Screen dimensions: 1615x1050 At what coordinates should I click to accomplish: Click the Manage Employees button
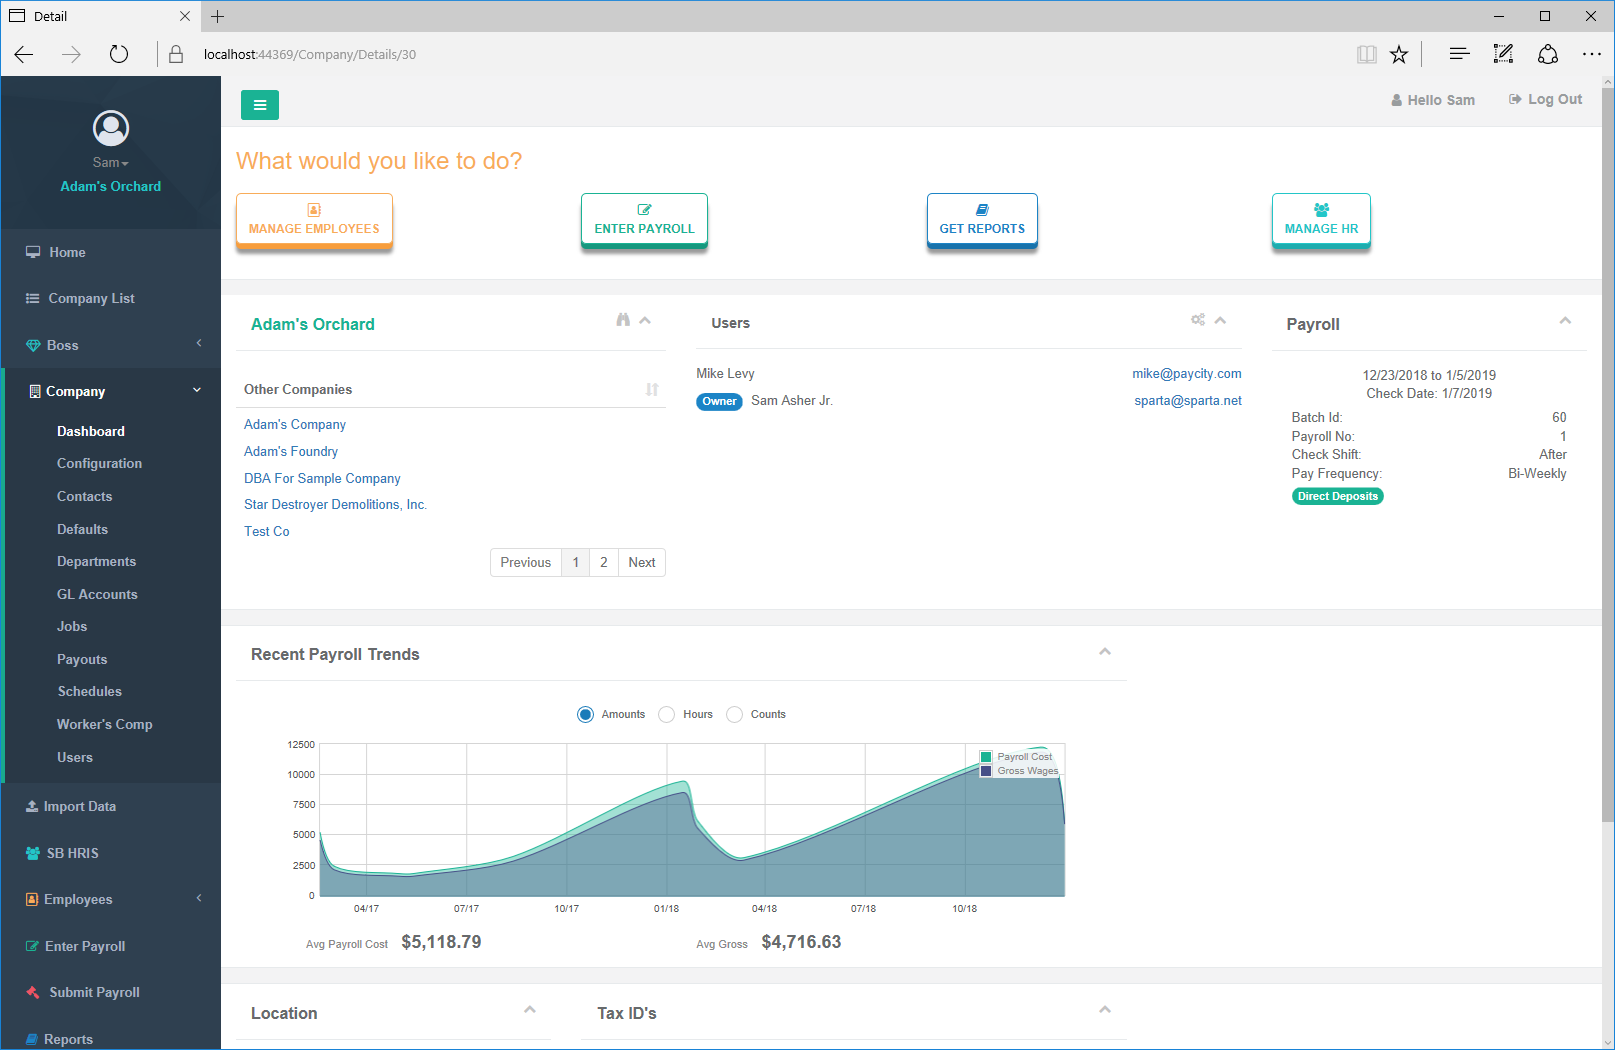314,220
